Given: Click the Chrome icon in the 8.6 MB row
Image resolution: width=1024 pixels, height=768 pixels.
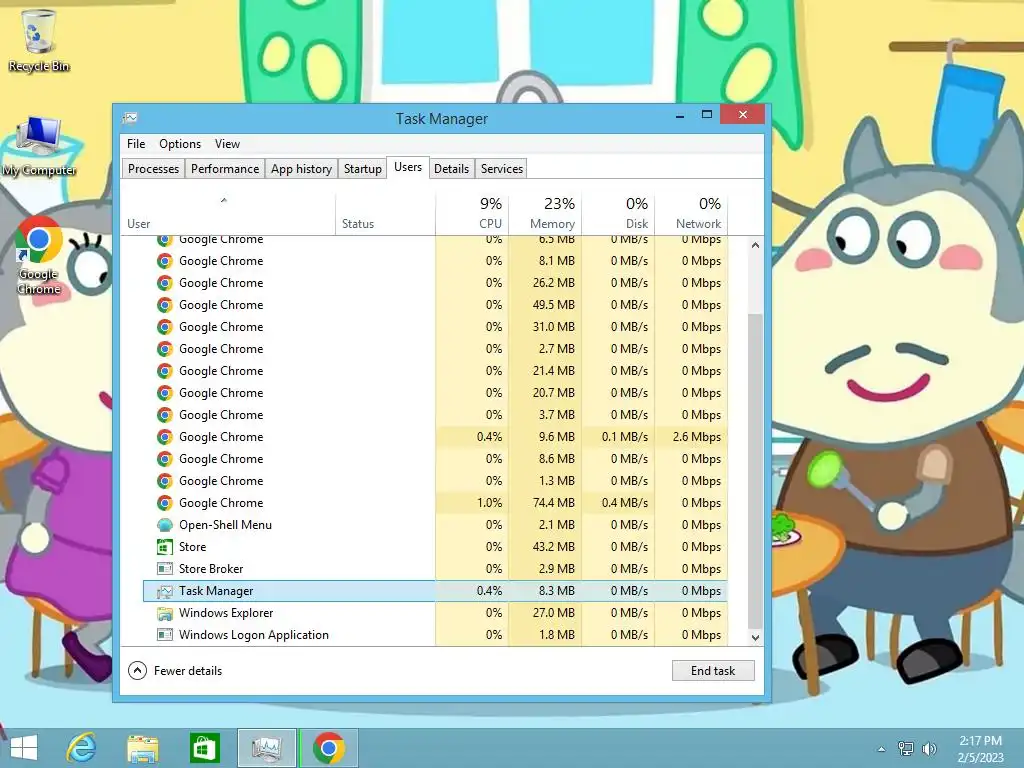Looking at the screenshot, I should coord(165,459).
